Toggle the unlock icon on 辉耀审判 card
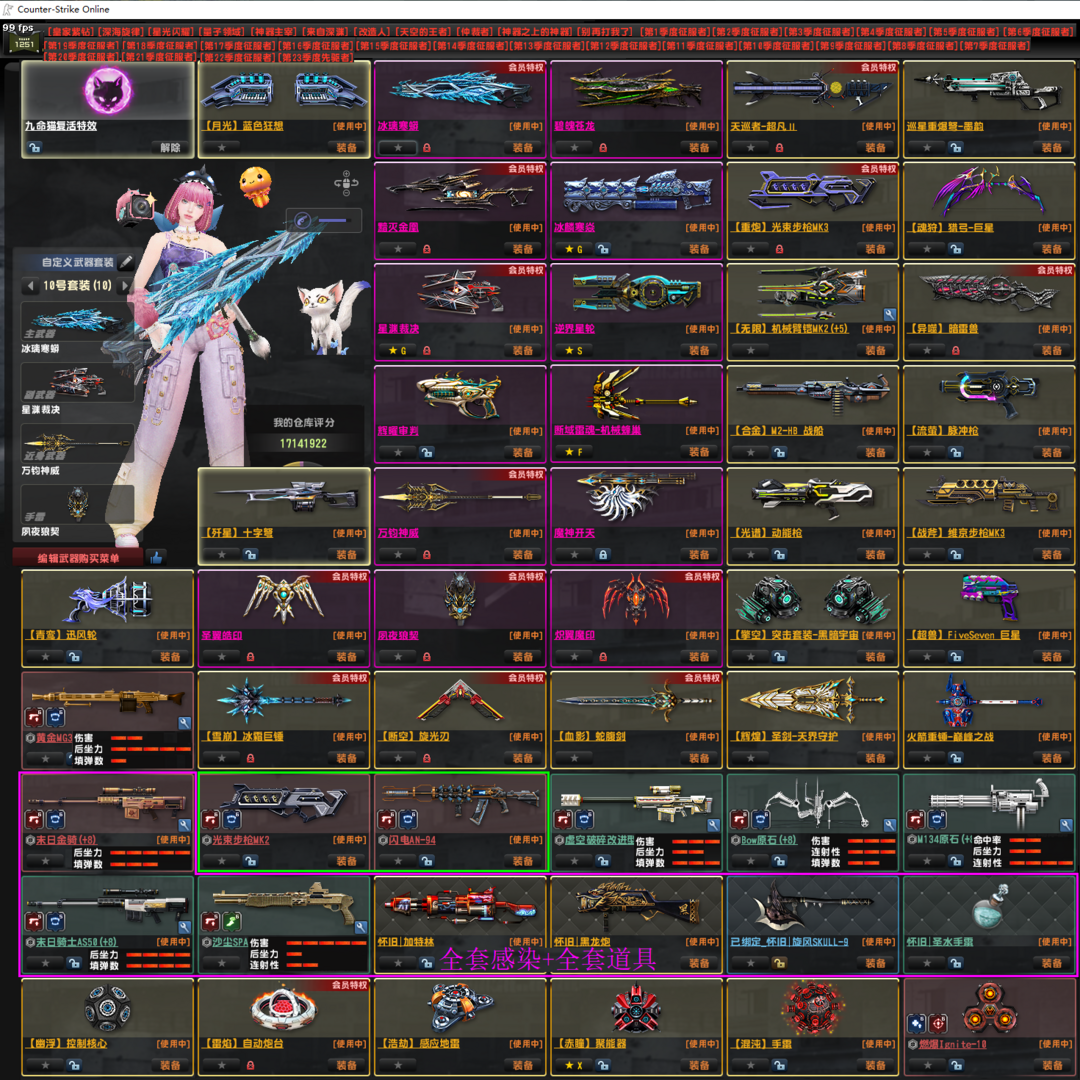1080x1080 pixels. click(x=426, y=453)
